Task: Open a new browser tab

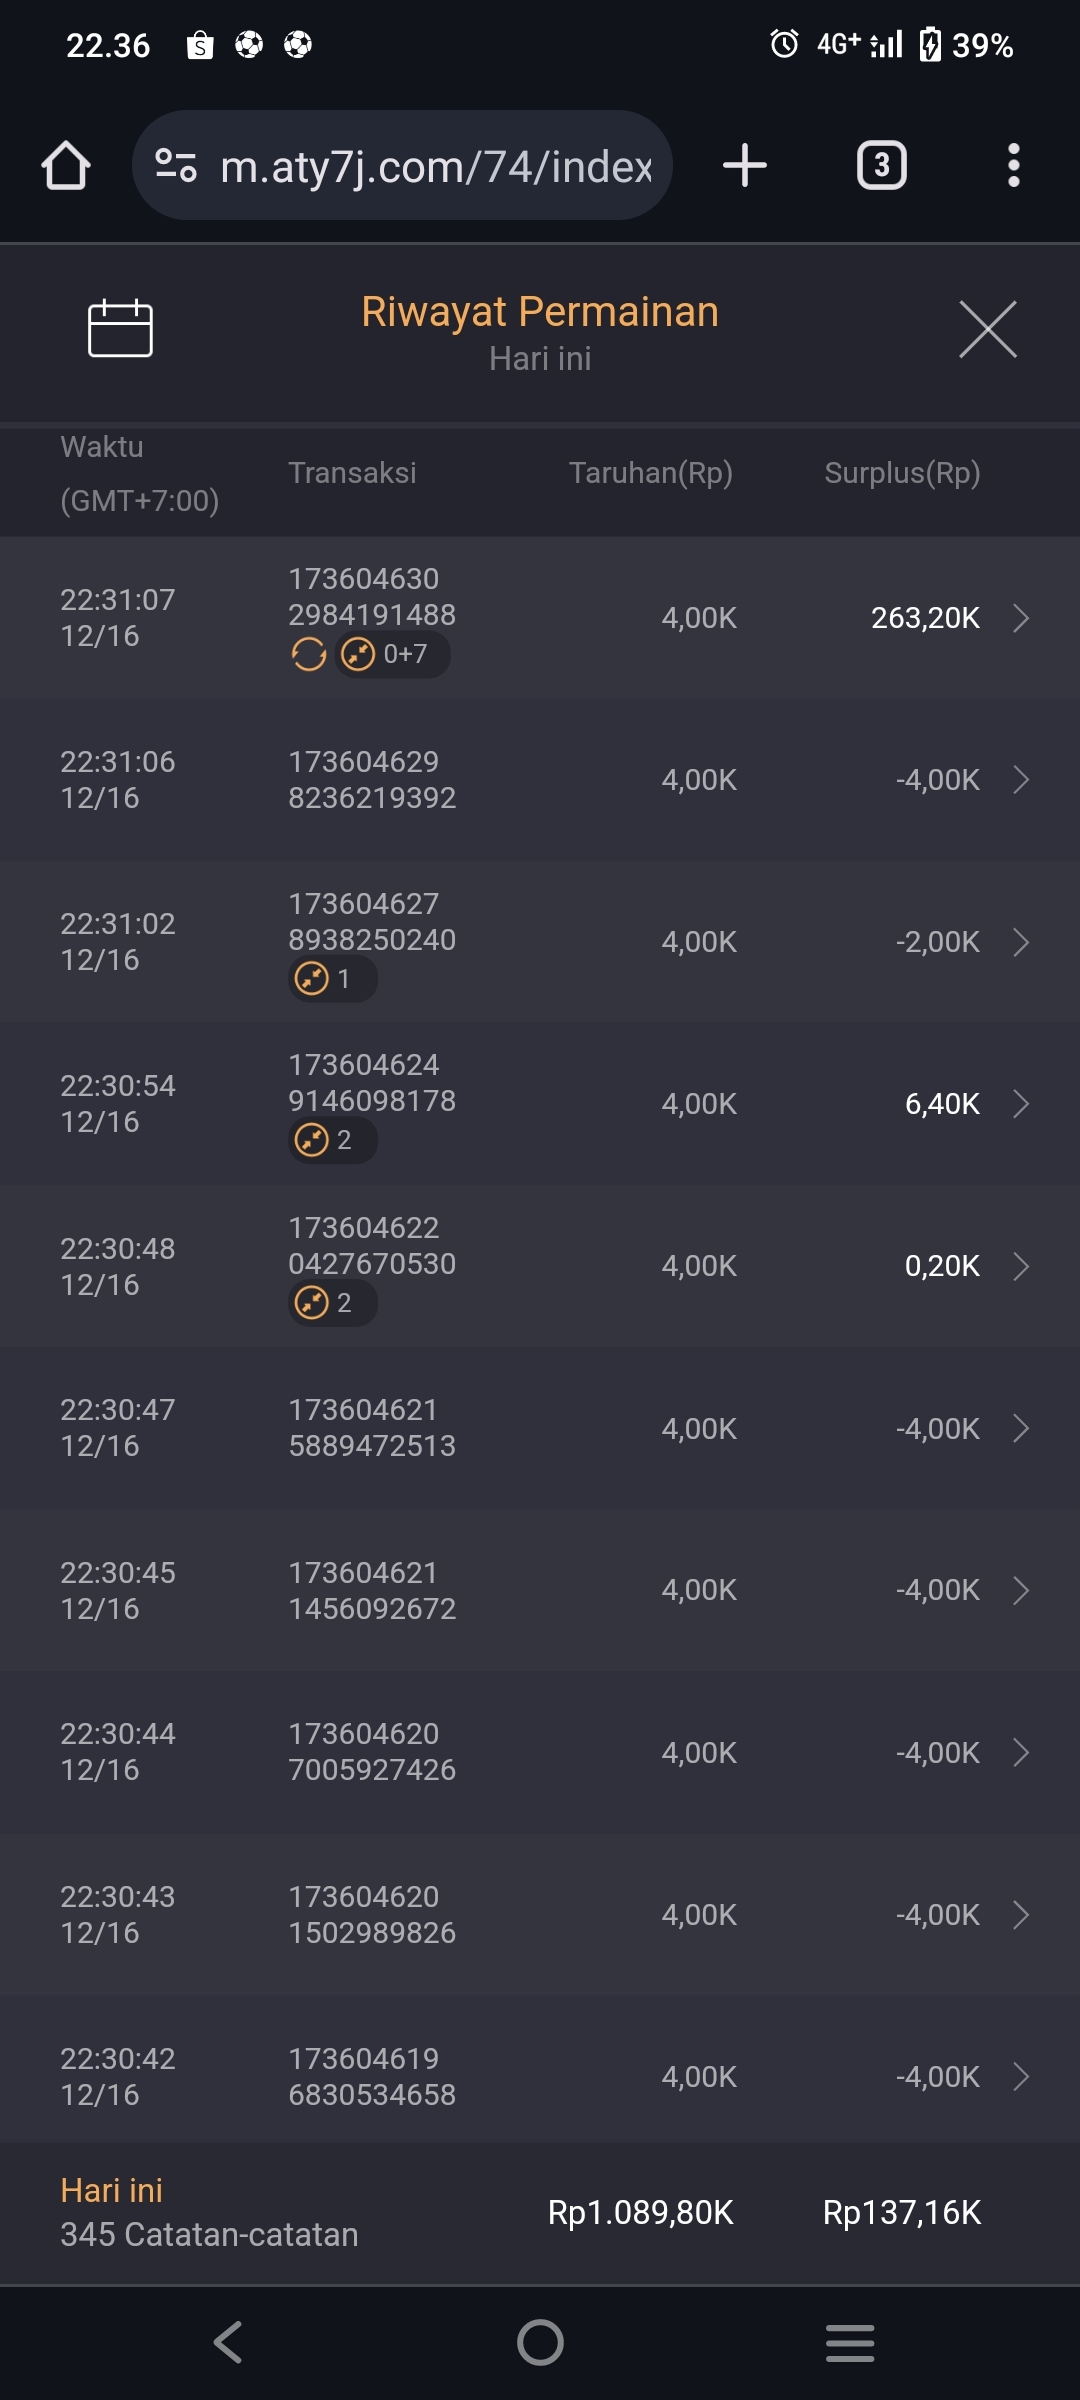Action: tap(745, 165)
